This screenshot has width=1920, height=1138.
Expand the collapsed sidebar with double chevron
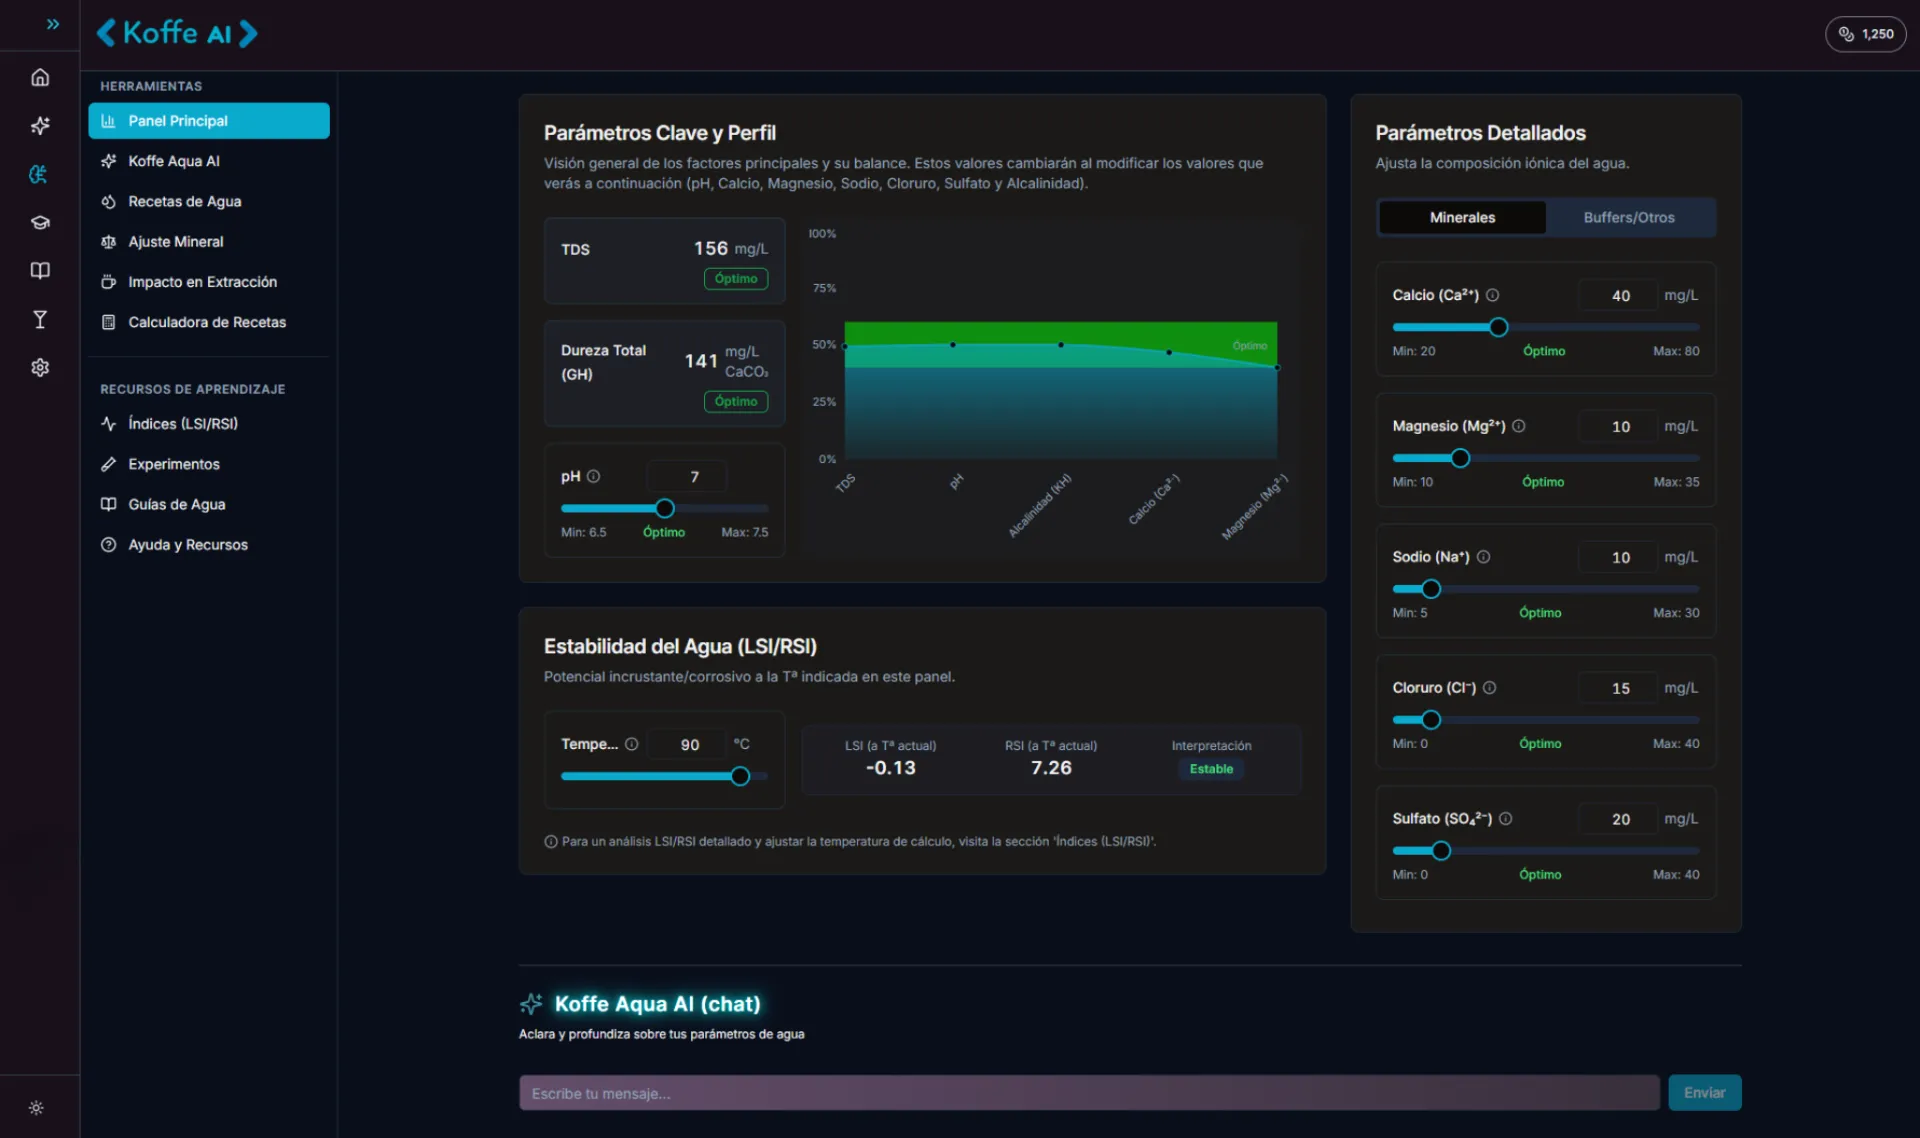(x=53, y=24)
